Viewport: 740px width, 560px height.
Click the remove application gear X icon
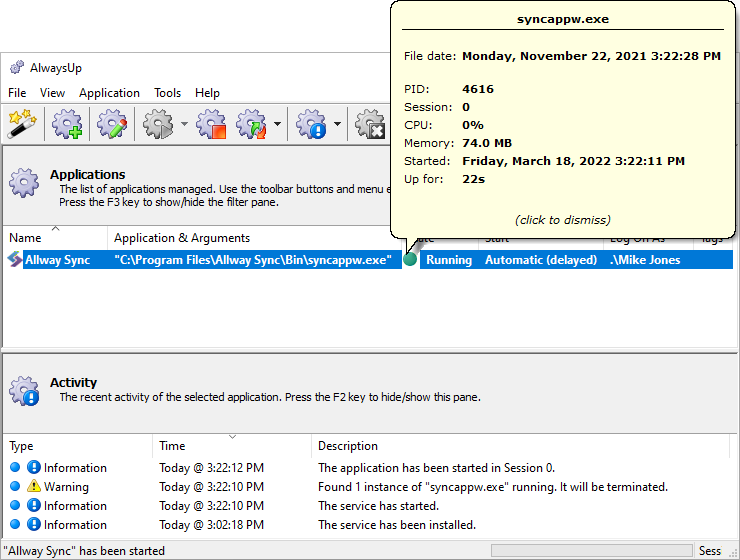coord(370,124)
